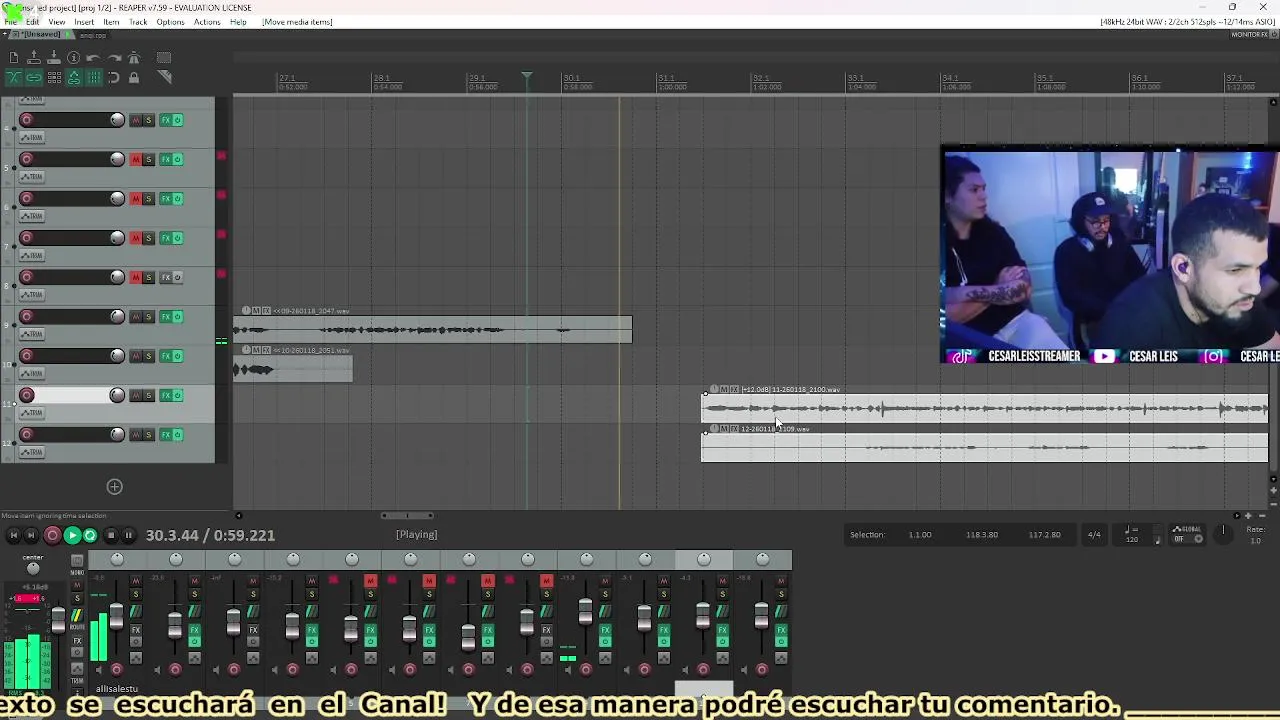This screenshot has height=720, width=1280.
Task: Click the go to project start transport button
Action: [13, 536]
